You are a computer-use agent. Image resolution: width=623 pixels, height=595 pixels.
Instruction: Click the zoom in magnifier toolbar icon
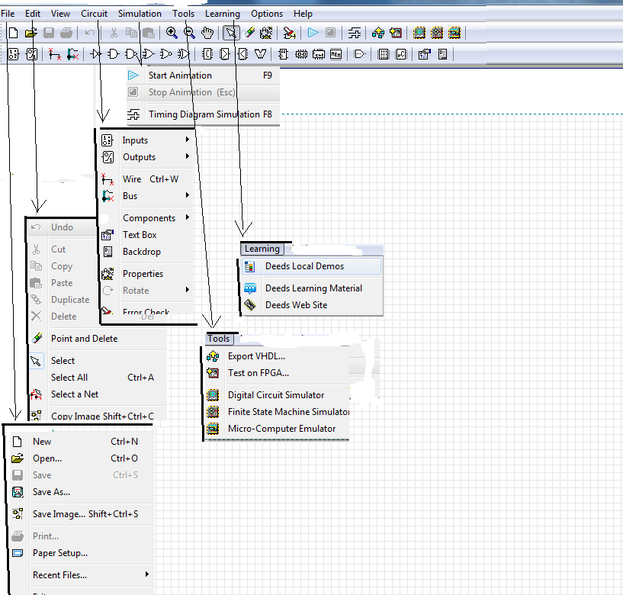point(172,33)
